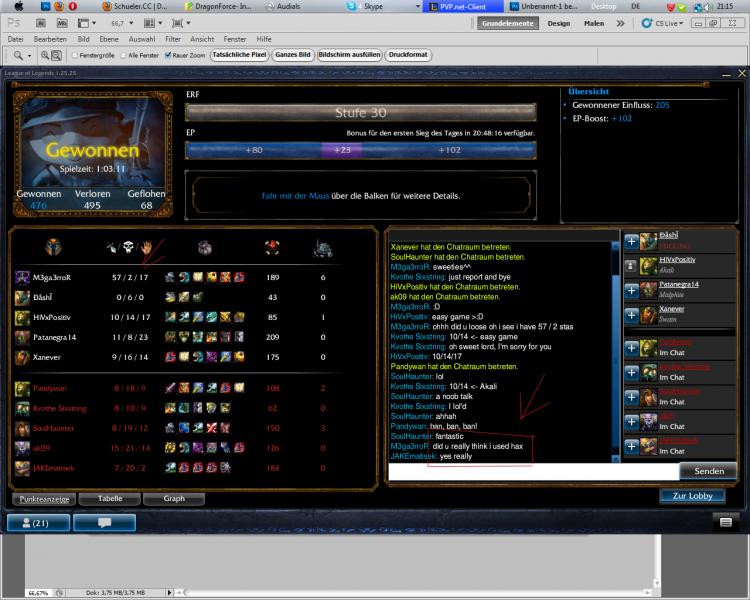Switch to the Graph tab

(174, 499)
